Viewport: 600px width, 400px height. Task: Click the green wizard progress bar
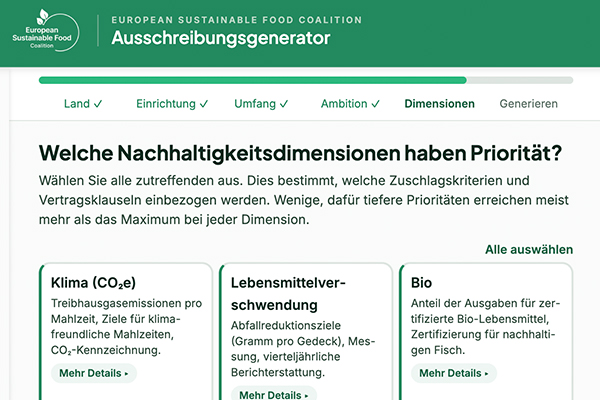point(306,80)
